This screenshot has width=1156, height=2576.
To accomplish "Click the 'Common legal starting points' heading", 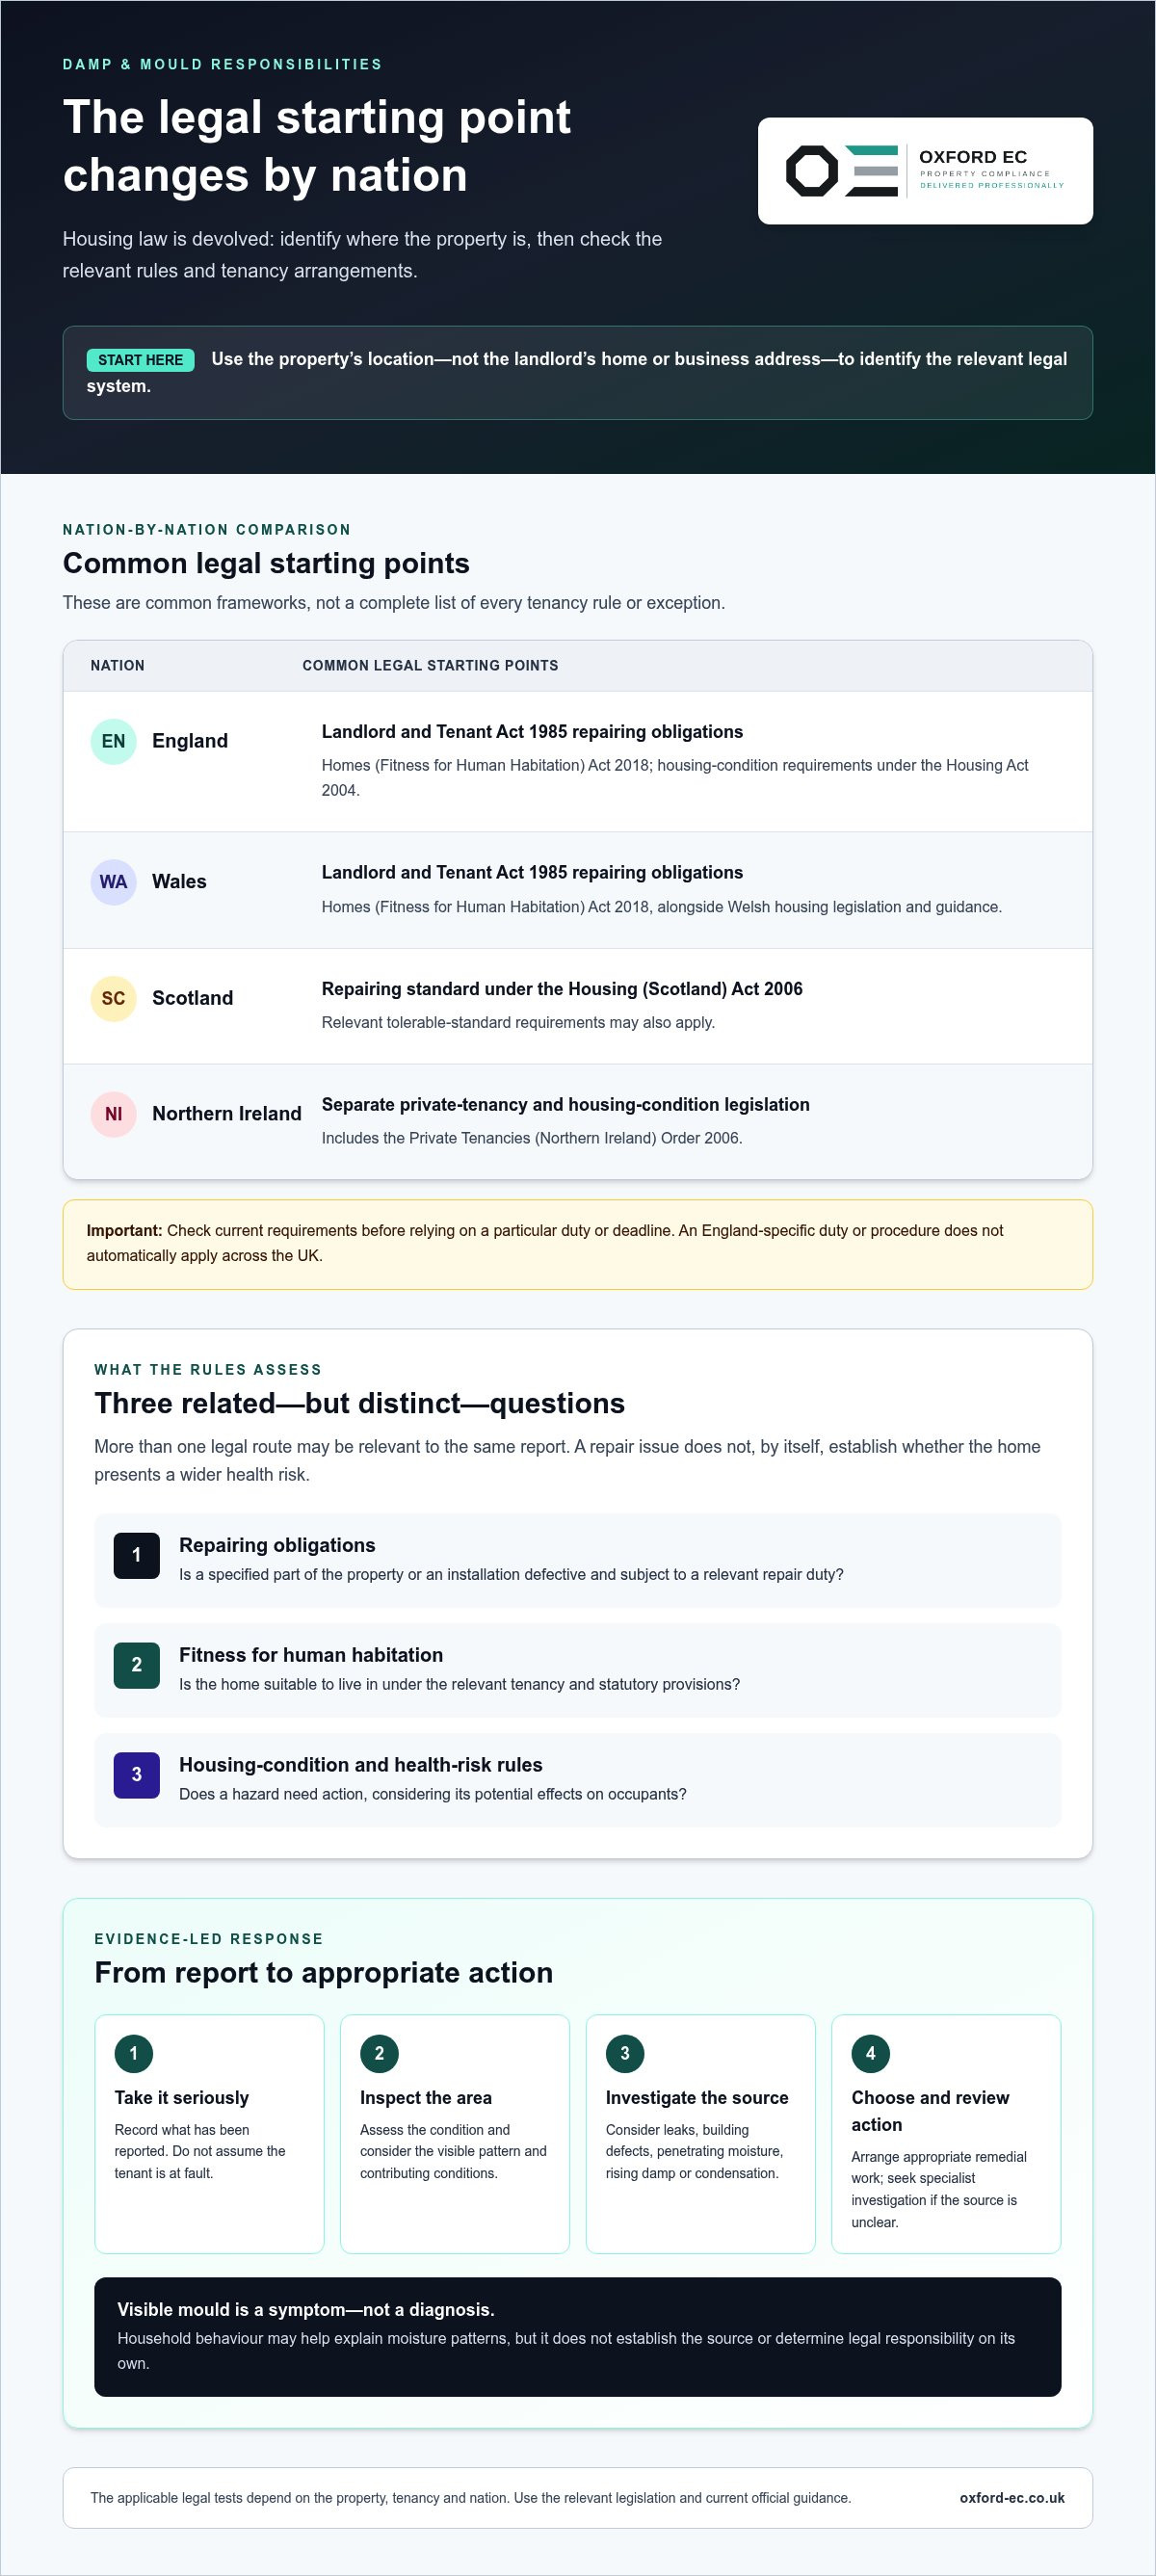I will (x=266, y=563).
